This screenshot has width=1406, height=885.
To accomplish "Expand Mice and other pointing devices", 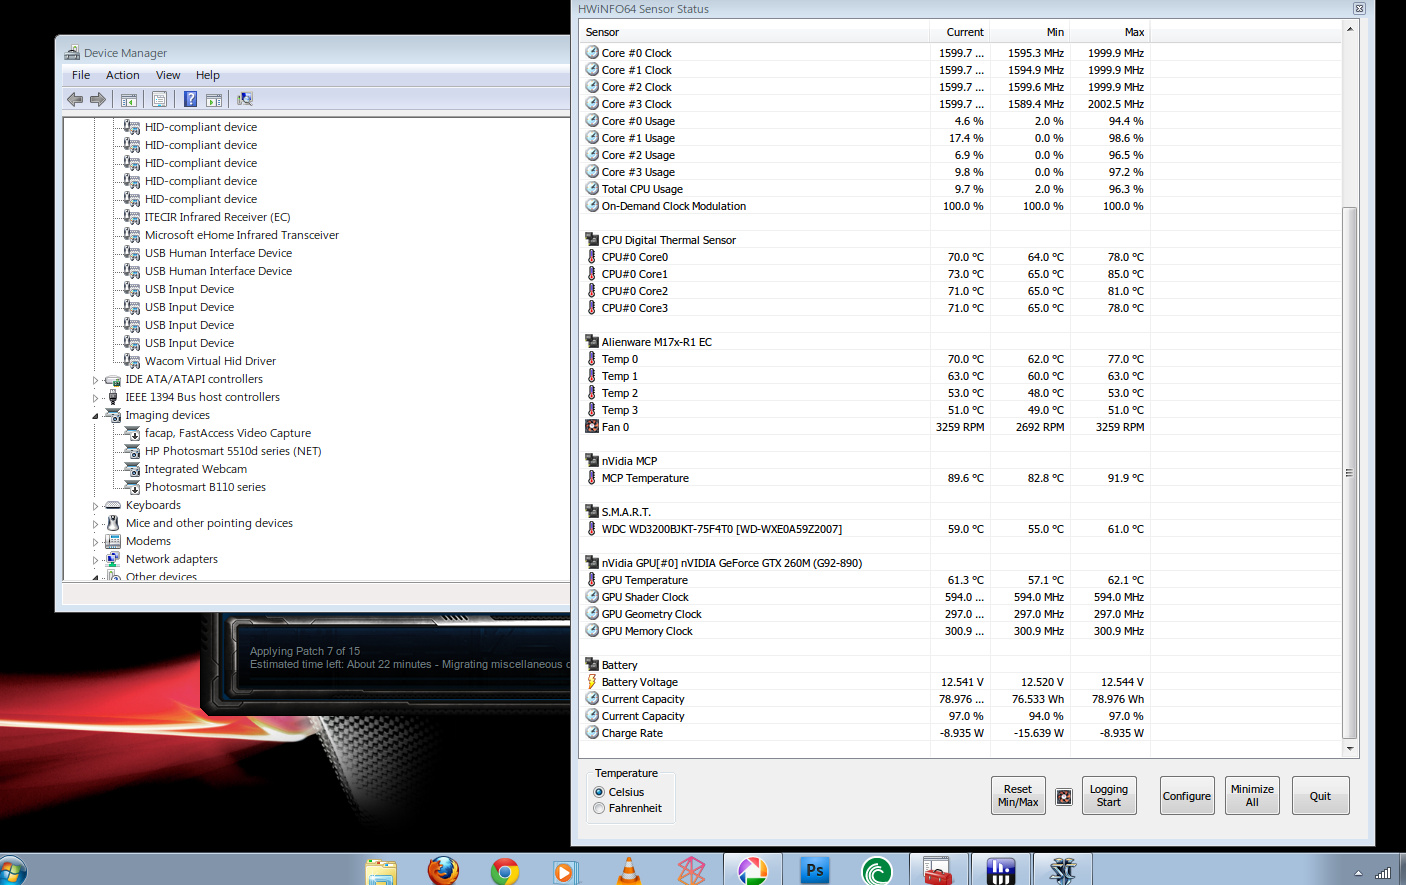I will (x=96, y=524).
